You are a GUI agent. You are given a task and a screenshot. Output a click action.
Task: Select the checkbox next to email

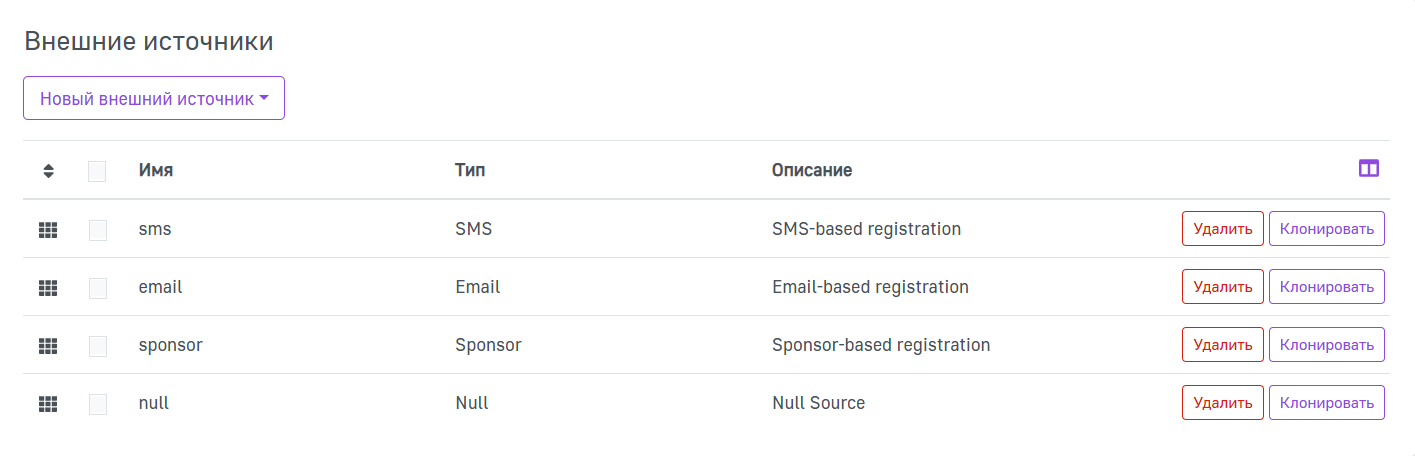(x=97, y=288)
